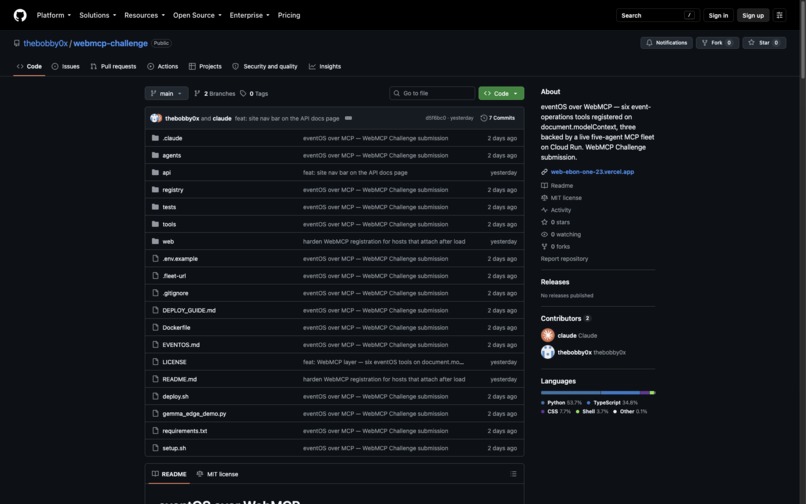The width and height of the screenshot is (806, 504).
Task: Expand the Enterprise dropdown
Action: [249, 15]
